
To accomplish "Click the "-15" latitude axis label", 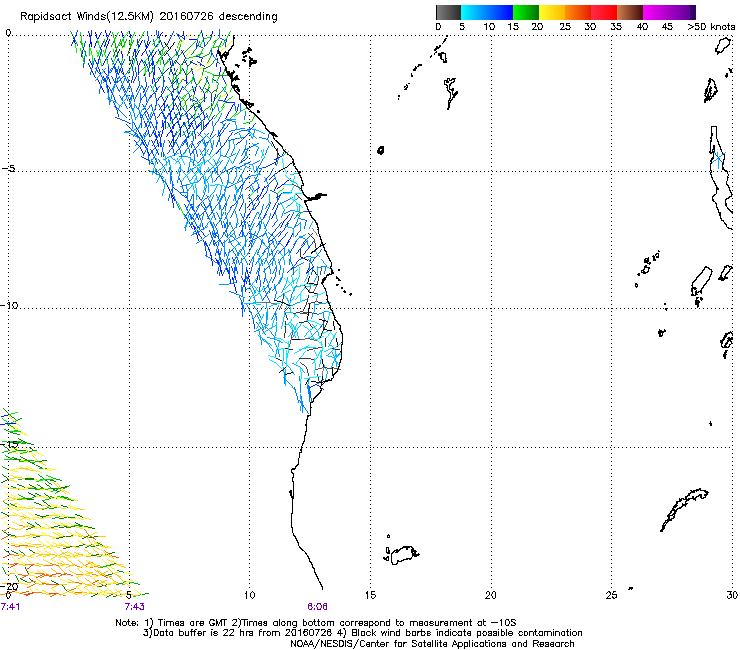I will coord(9,444).
